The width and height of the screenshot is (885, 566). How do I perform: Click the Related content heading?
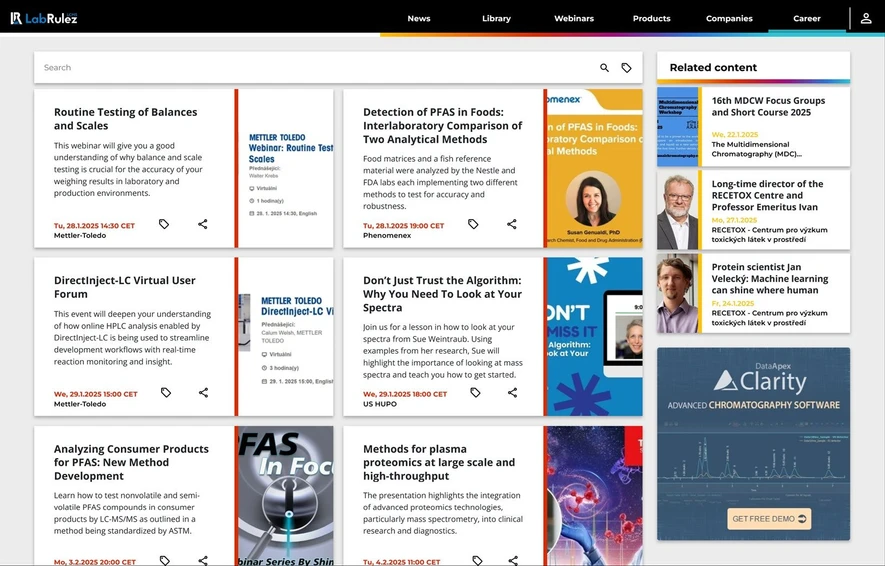[713, 68]
